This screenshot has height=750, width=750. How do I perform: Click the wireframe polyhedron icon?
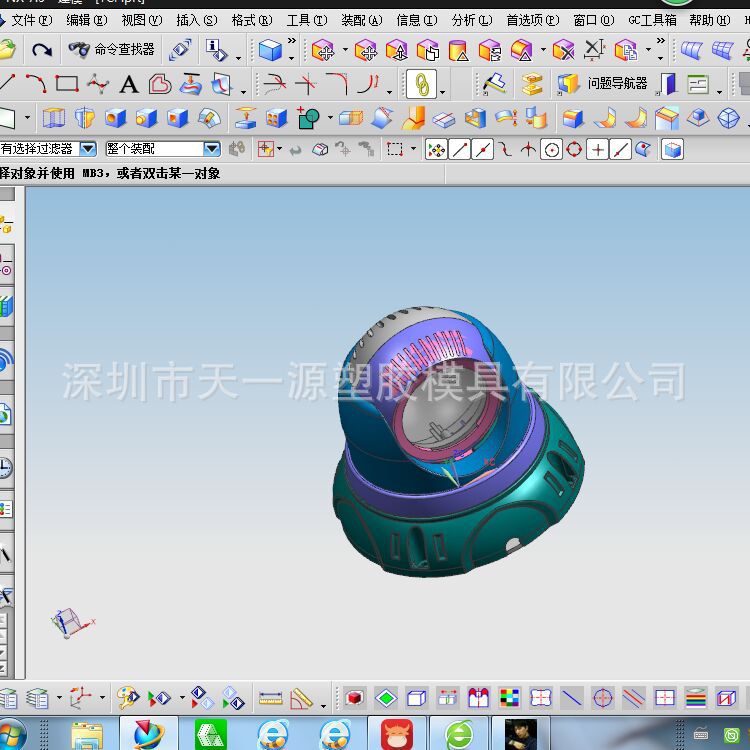click(x=728, y=118)
